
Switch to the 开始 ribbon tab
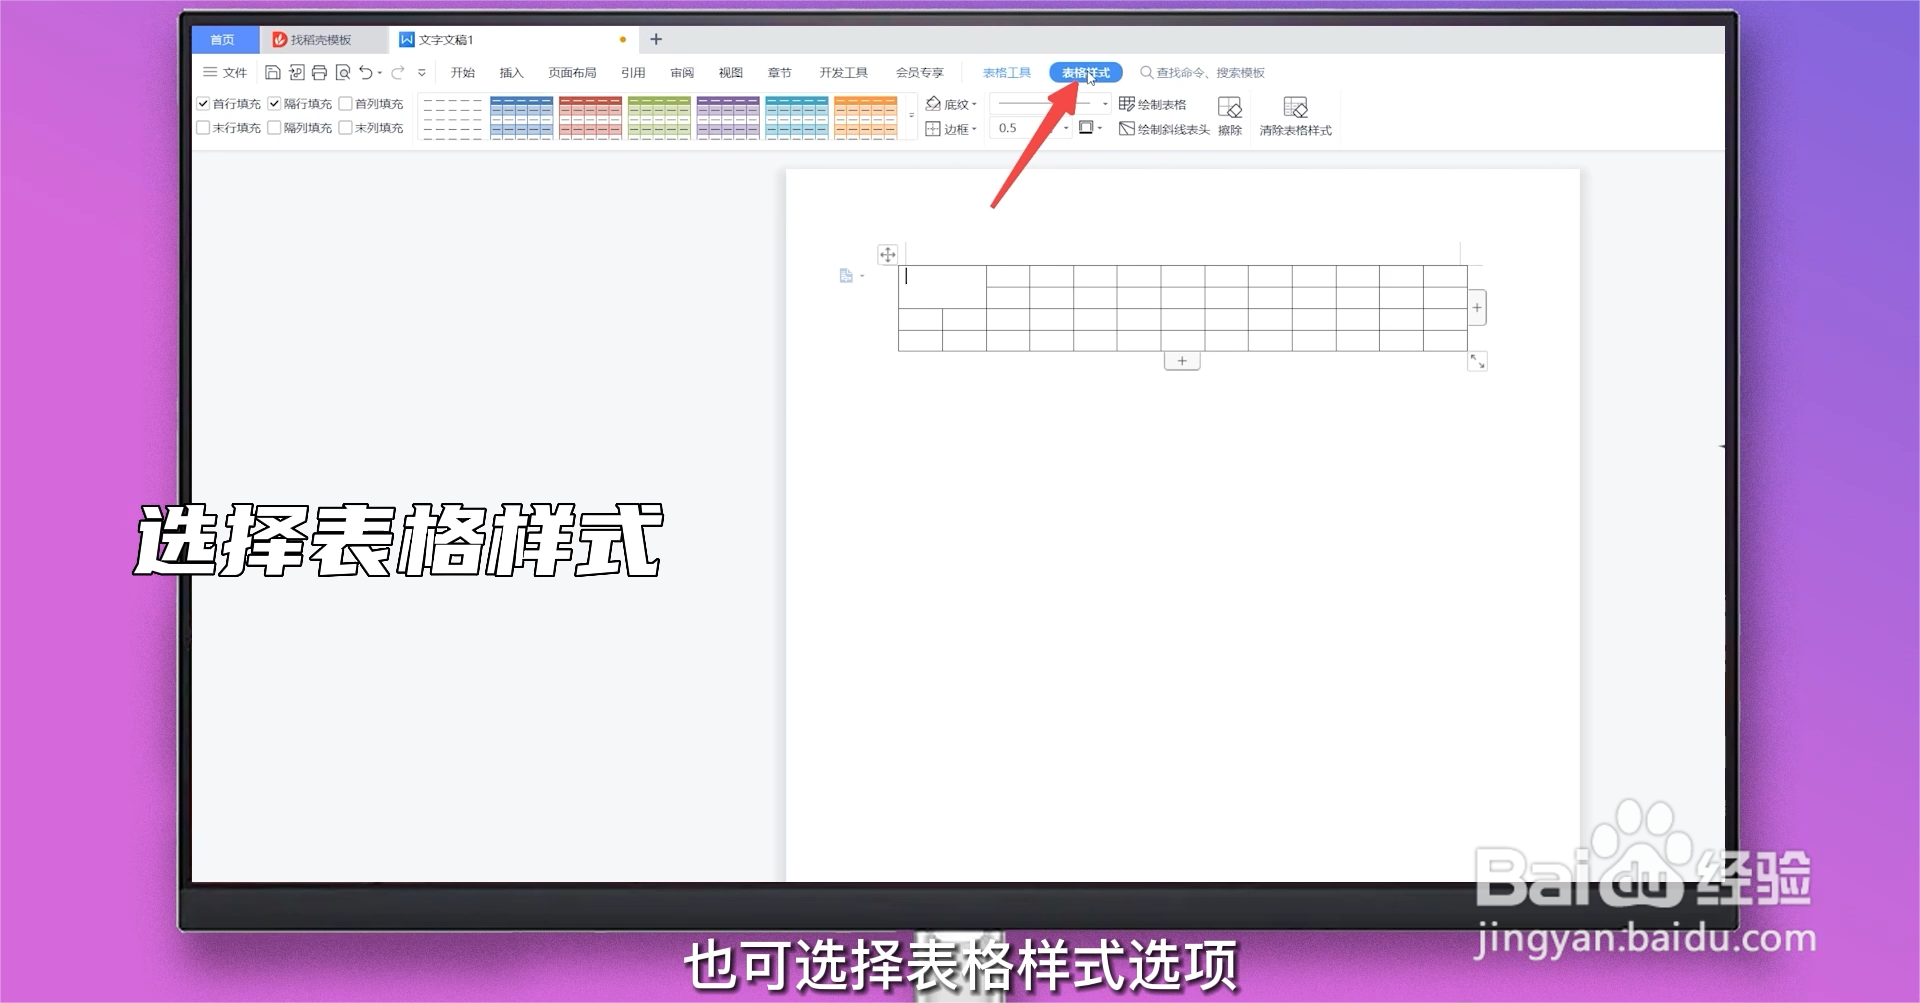click(462, 72)
